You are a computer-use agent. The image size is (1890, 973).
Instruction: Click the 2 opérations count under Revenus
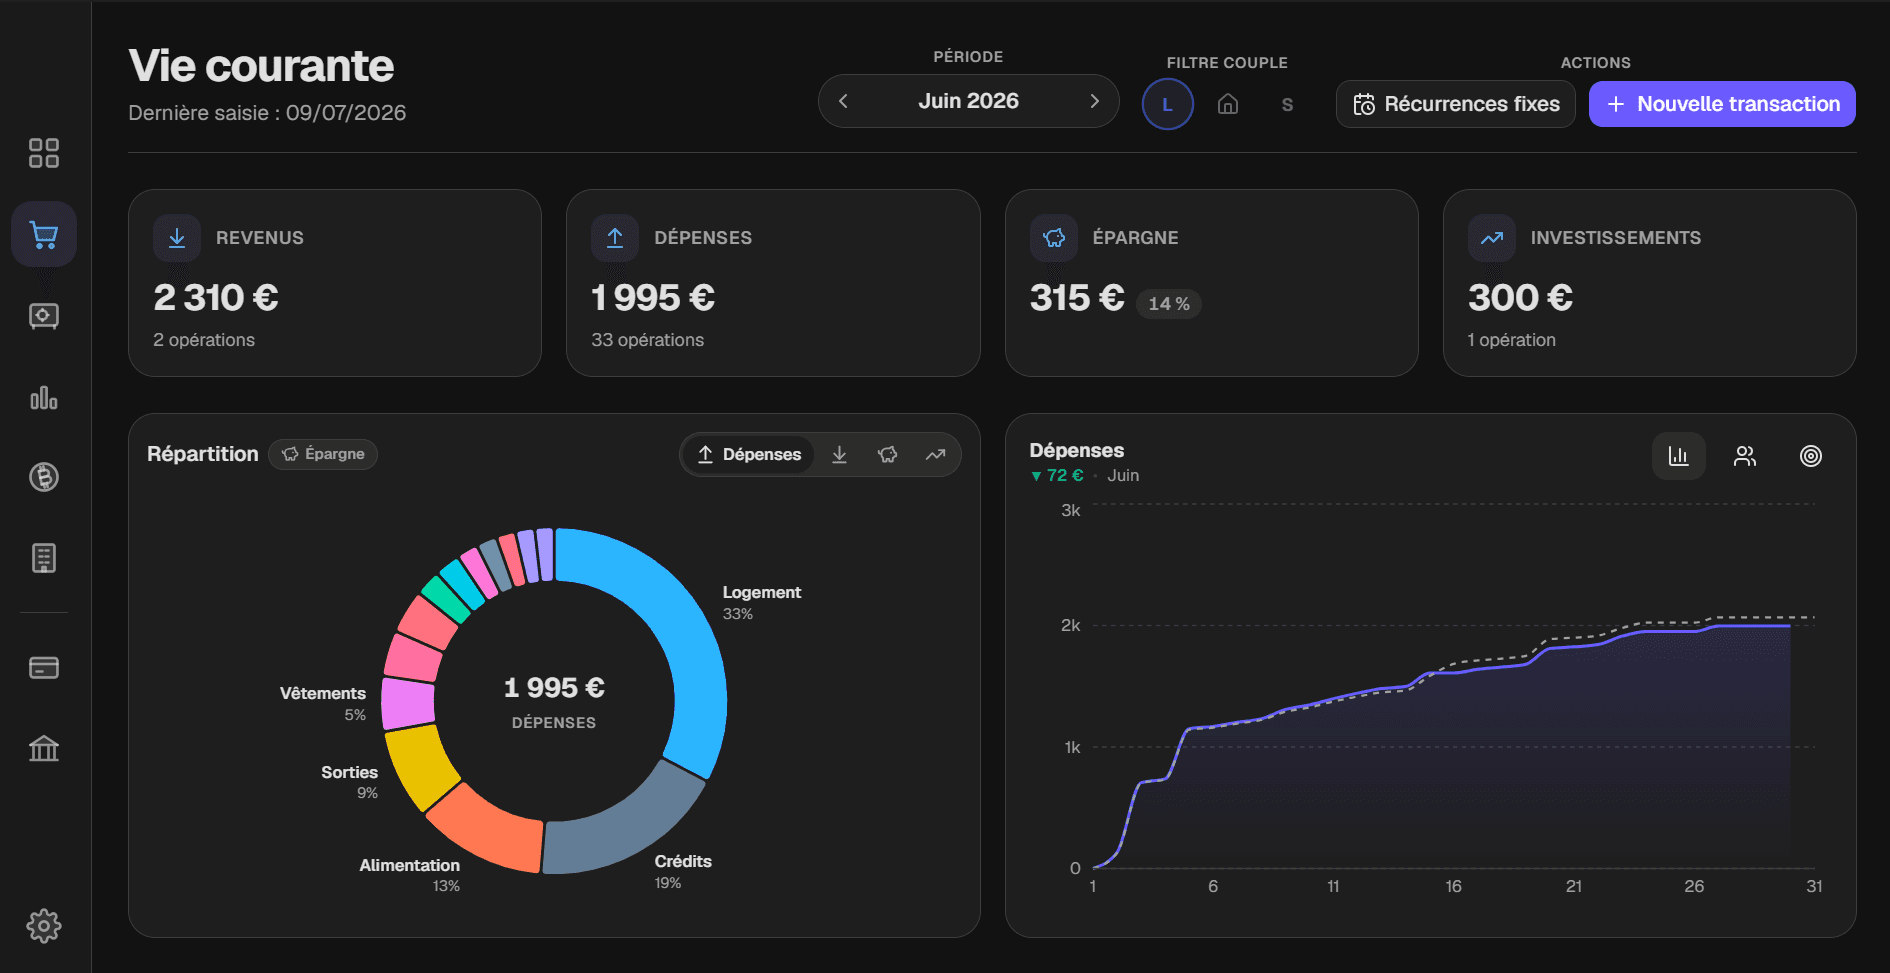(x=204, y=340)
